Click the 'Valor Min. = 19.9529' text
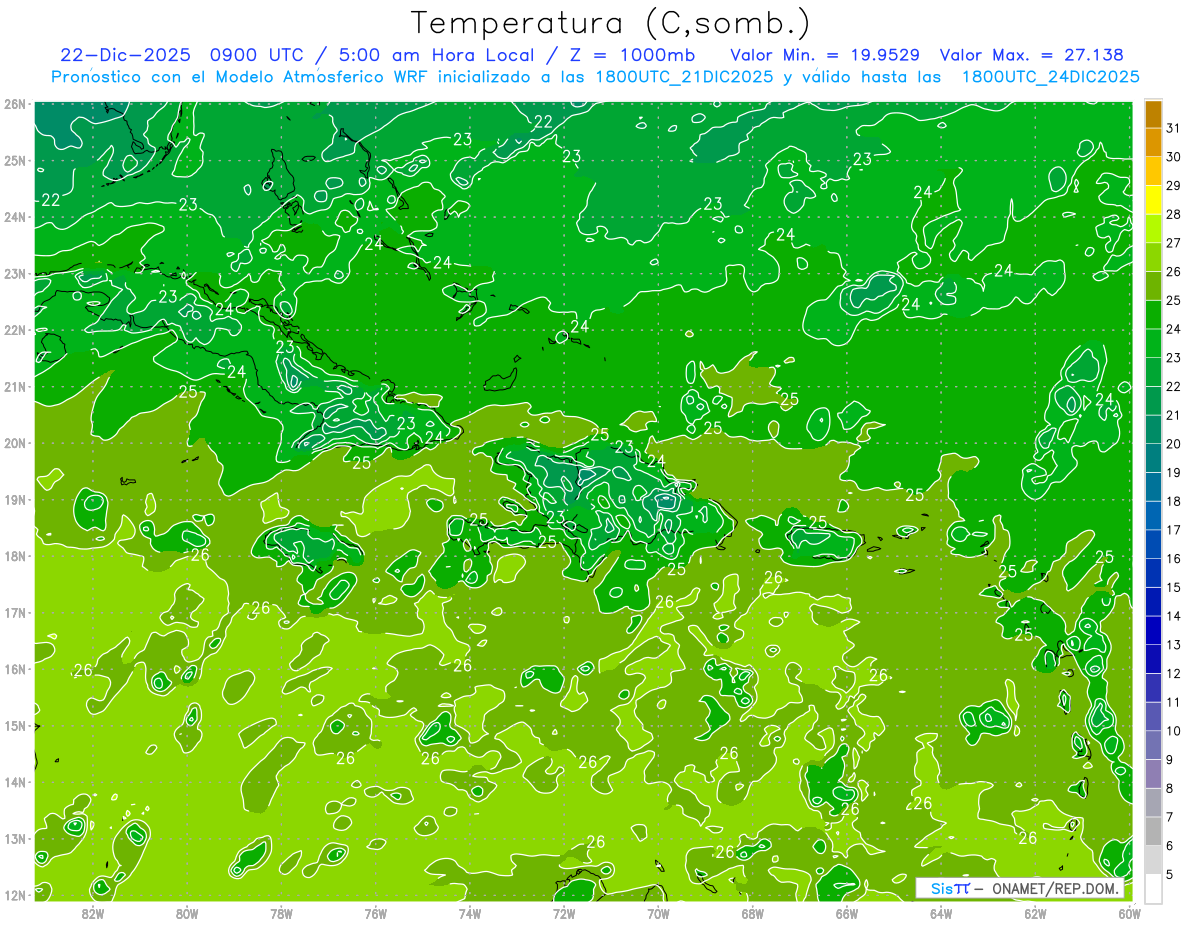This screenshot has width=1200, height=927. click(x=825, y=55)
